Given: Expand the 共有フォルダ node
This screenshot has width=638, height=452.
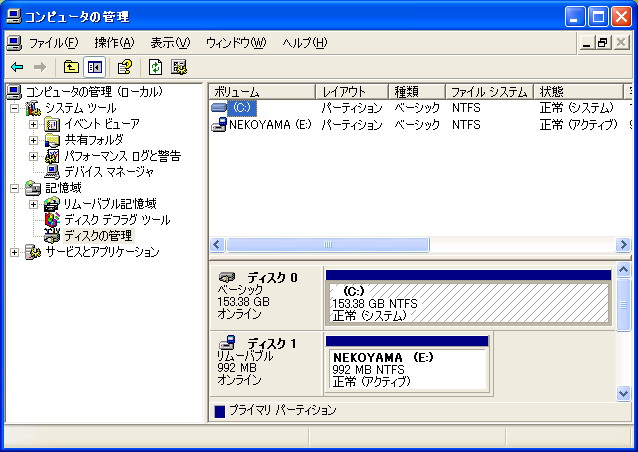Looking at the screenshot, I should click(33, 140).
